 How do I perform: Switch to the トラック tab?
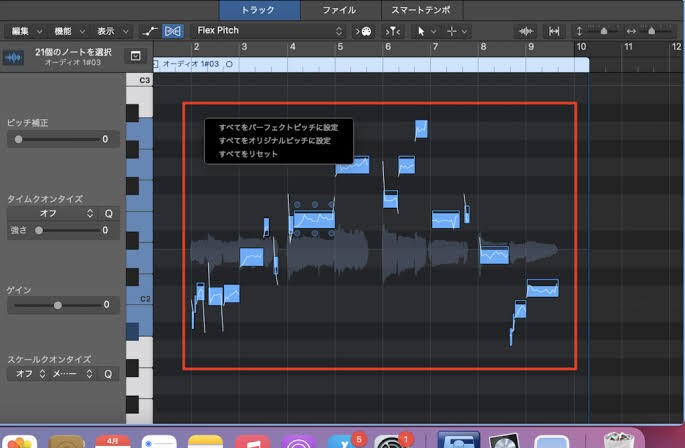coord(259,10)
